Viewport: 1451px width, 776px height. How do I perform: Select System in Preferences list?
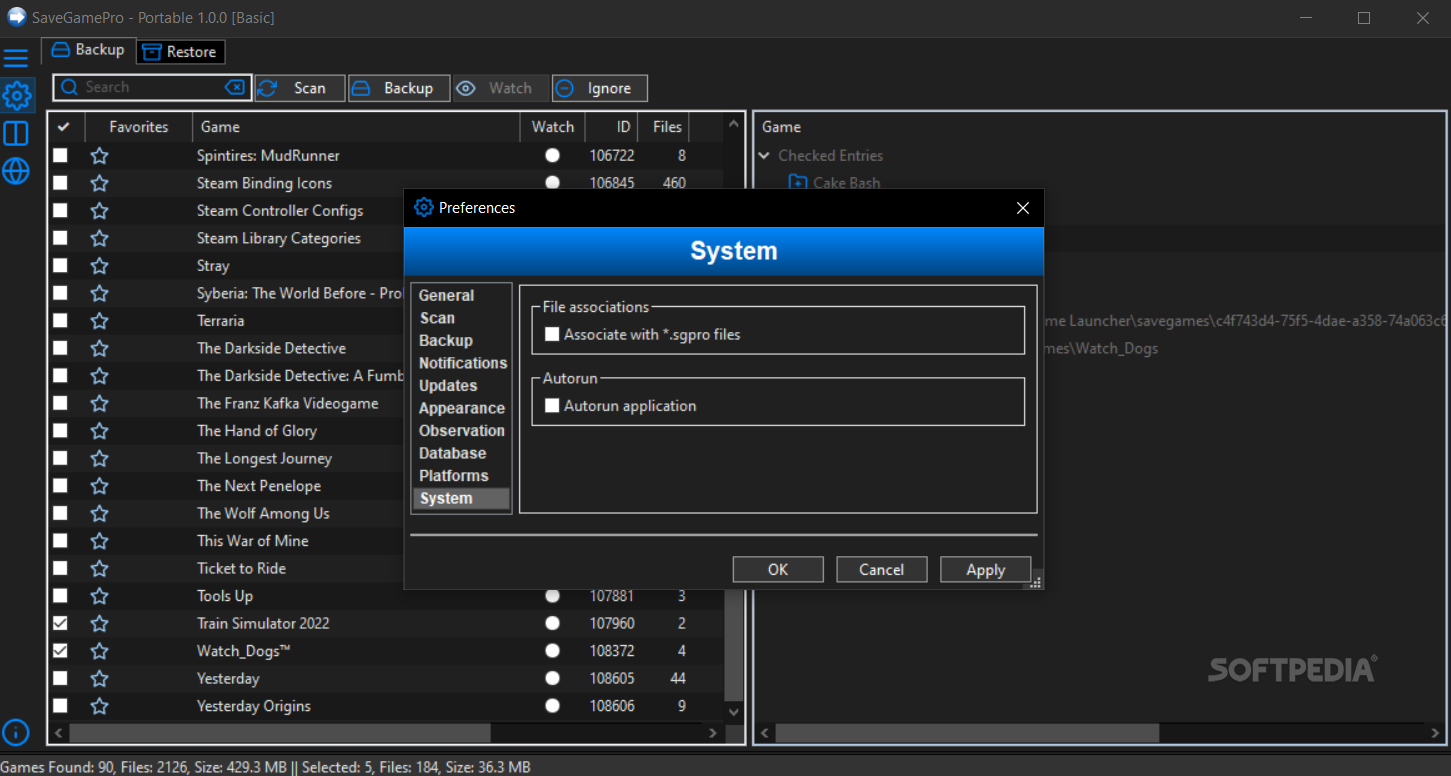click(461, 498)
